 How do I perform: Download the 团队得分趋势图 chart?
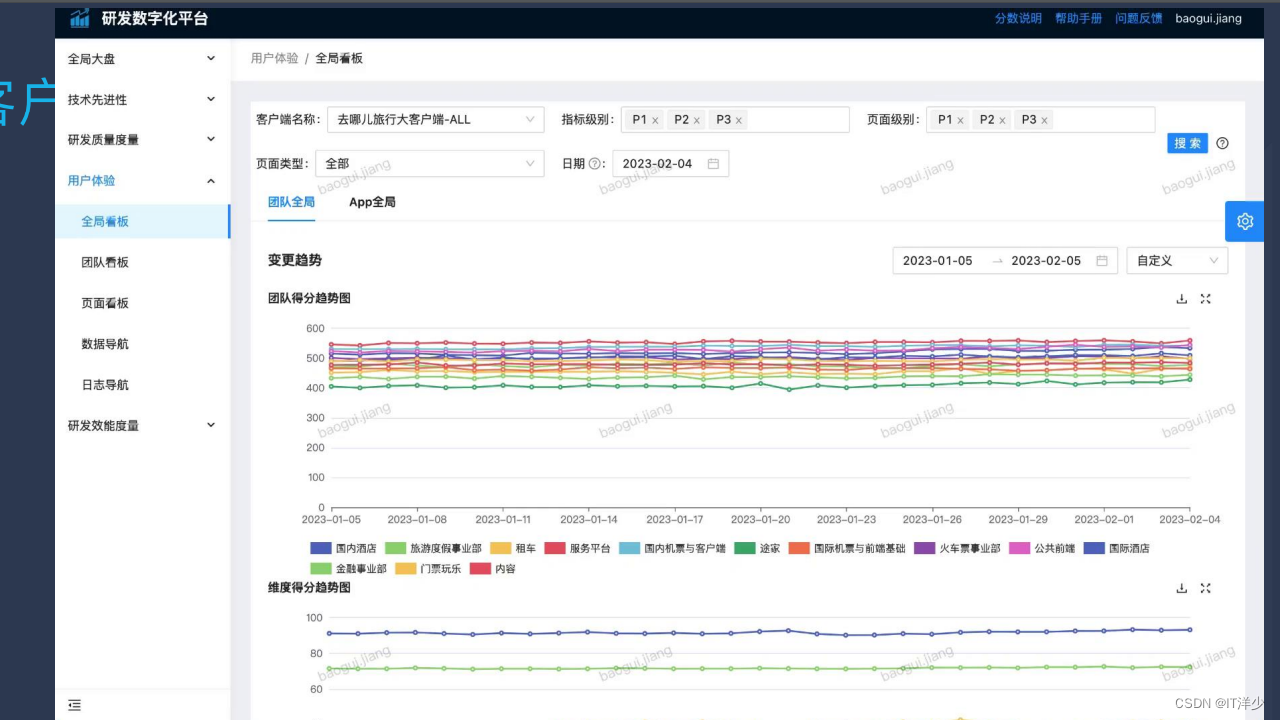1181,299
